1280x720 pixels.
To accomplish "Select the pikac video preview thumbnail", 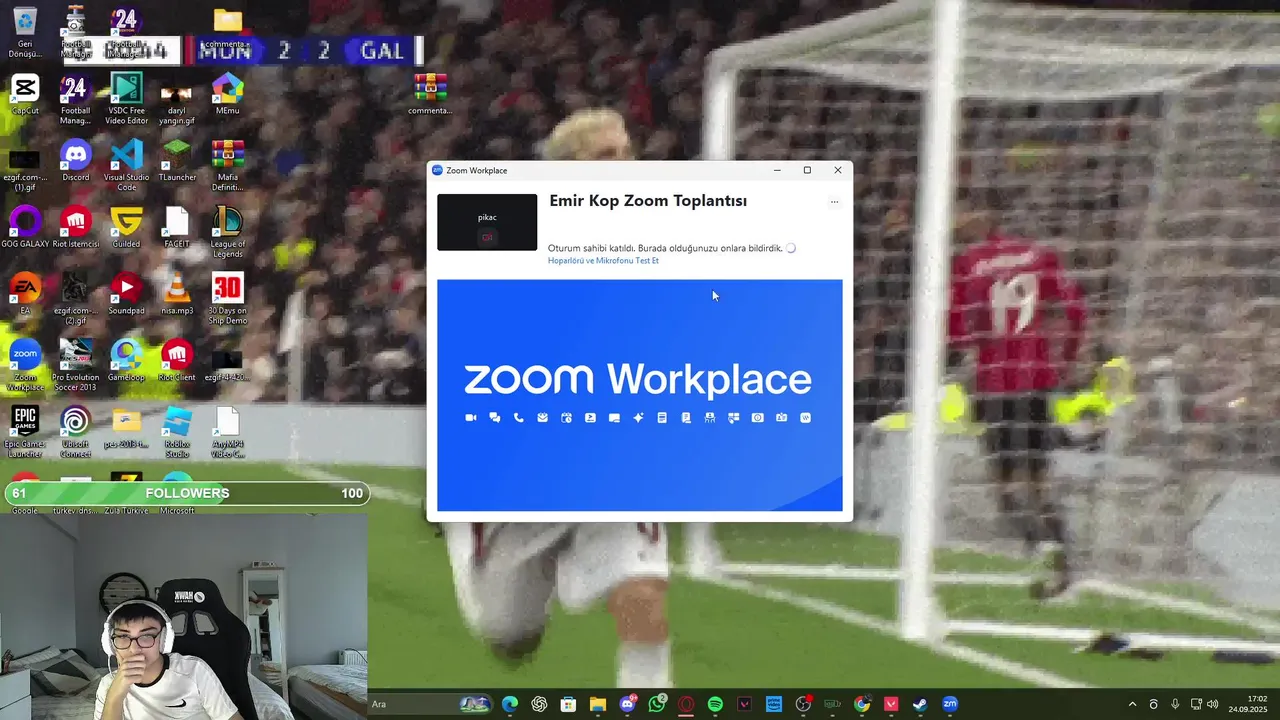I will pyautogui.click(x=487, y=222).
